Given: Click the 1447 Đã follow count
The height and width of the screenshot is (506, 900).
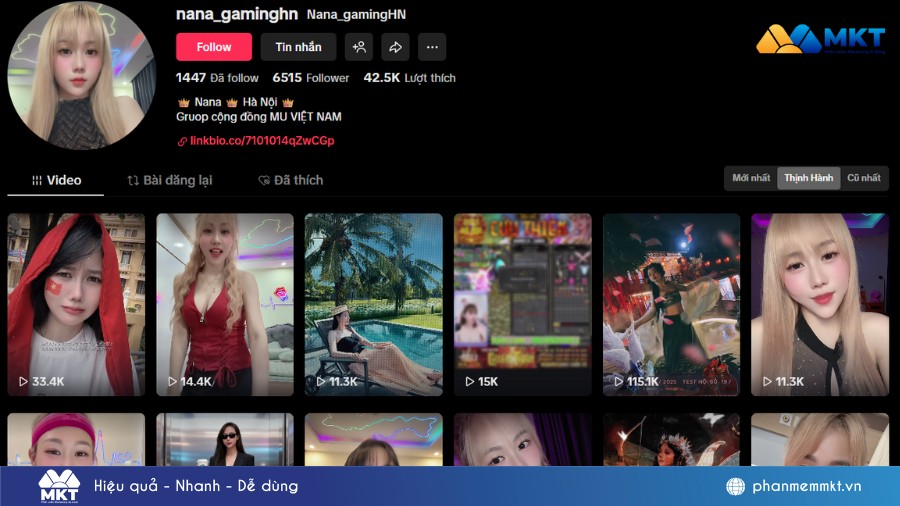Looking at the screenshot, I should coord(217,78).
